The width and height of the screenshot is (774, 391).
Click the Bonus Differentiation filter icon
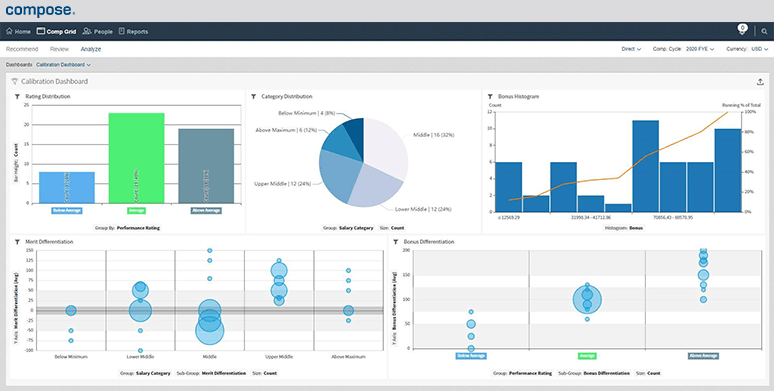point(396,242)
